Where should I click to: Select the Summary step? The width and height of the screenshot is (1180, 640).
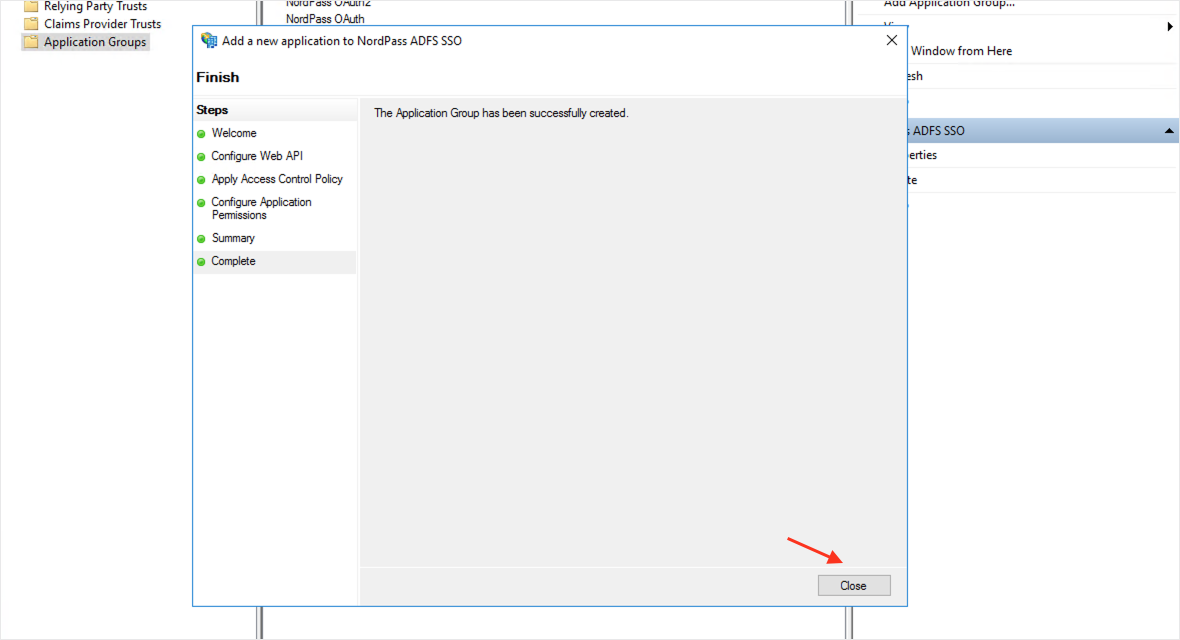click(x=233, y=238)
